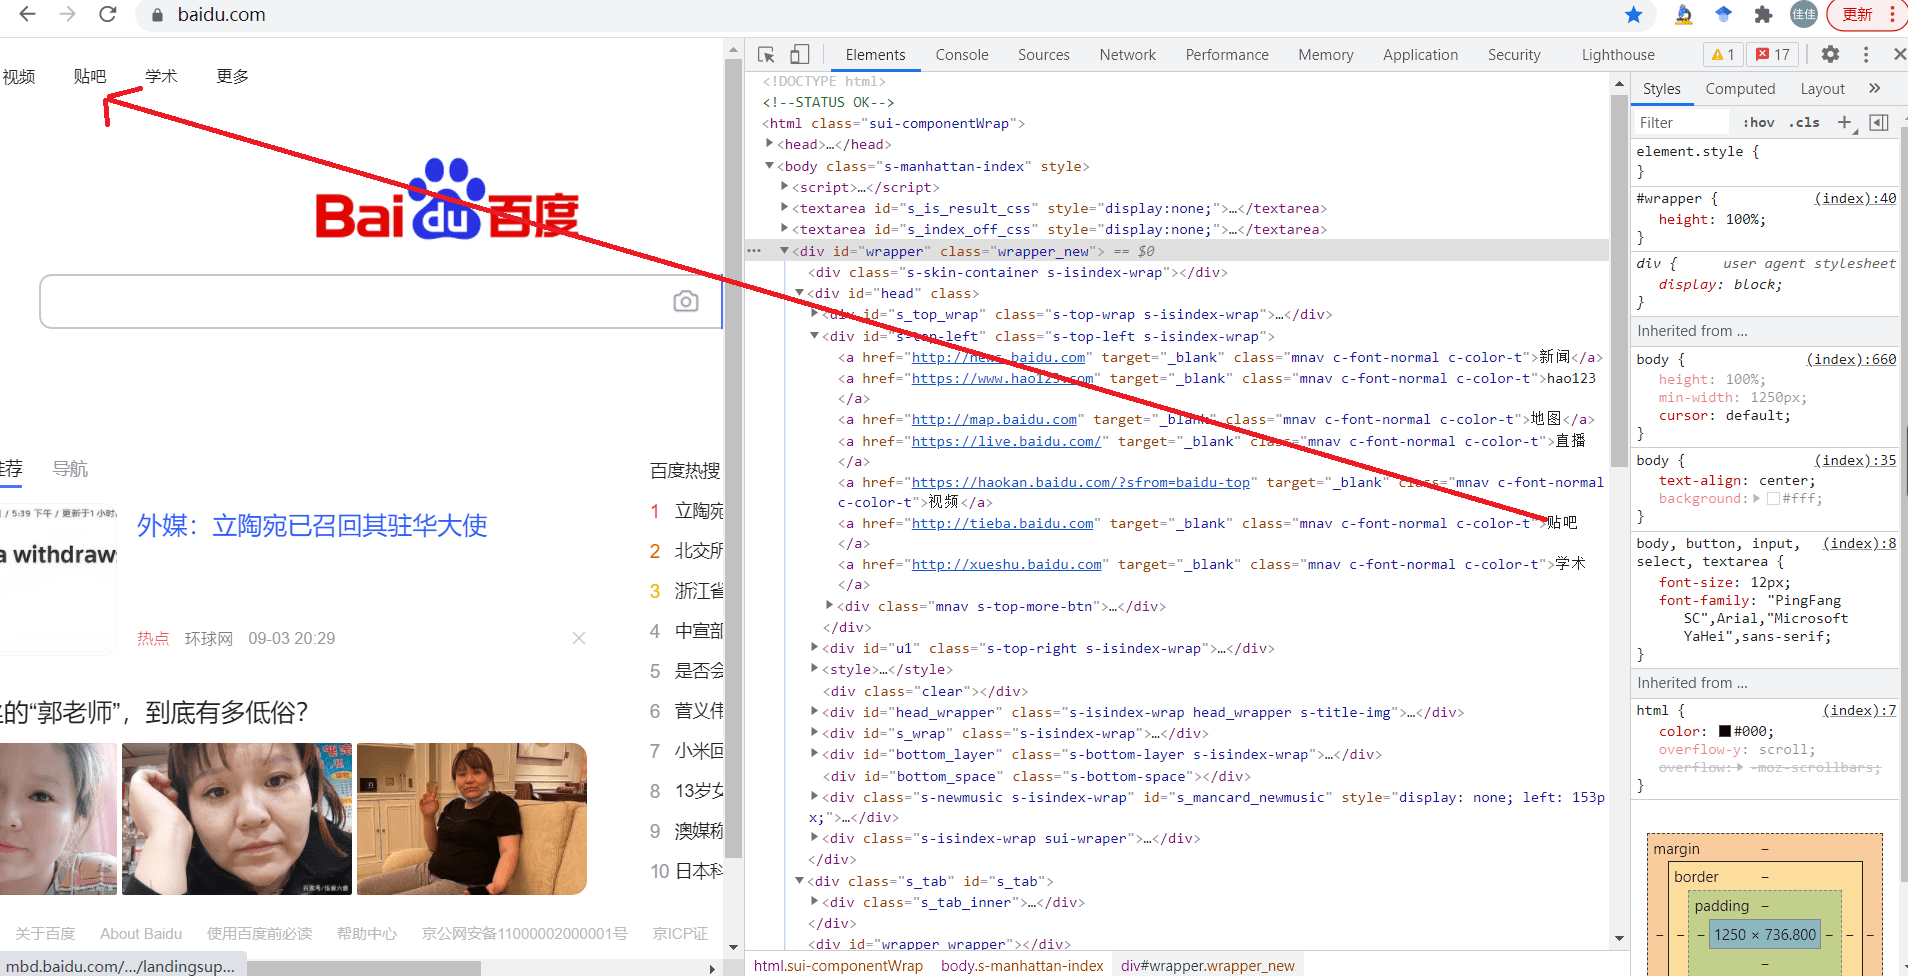The image size is (1908, 976).
Task: Click the blue bookmark star
Action: click(1634, 14)
